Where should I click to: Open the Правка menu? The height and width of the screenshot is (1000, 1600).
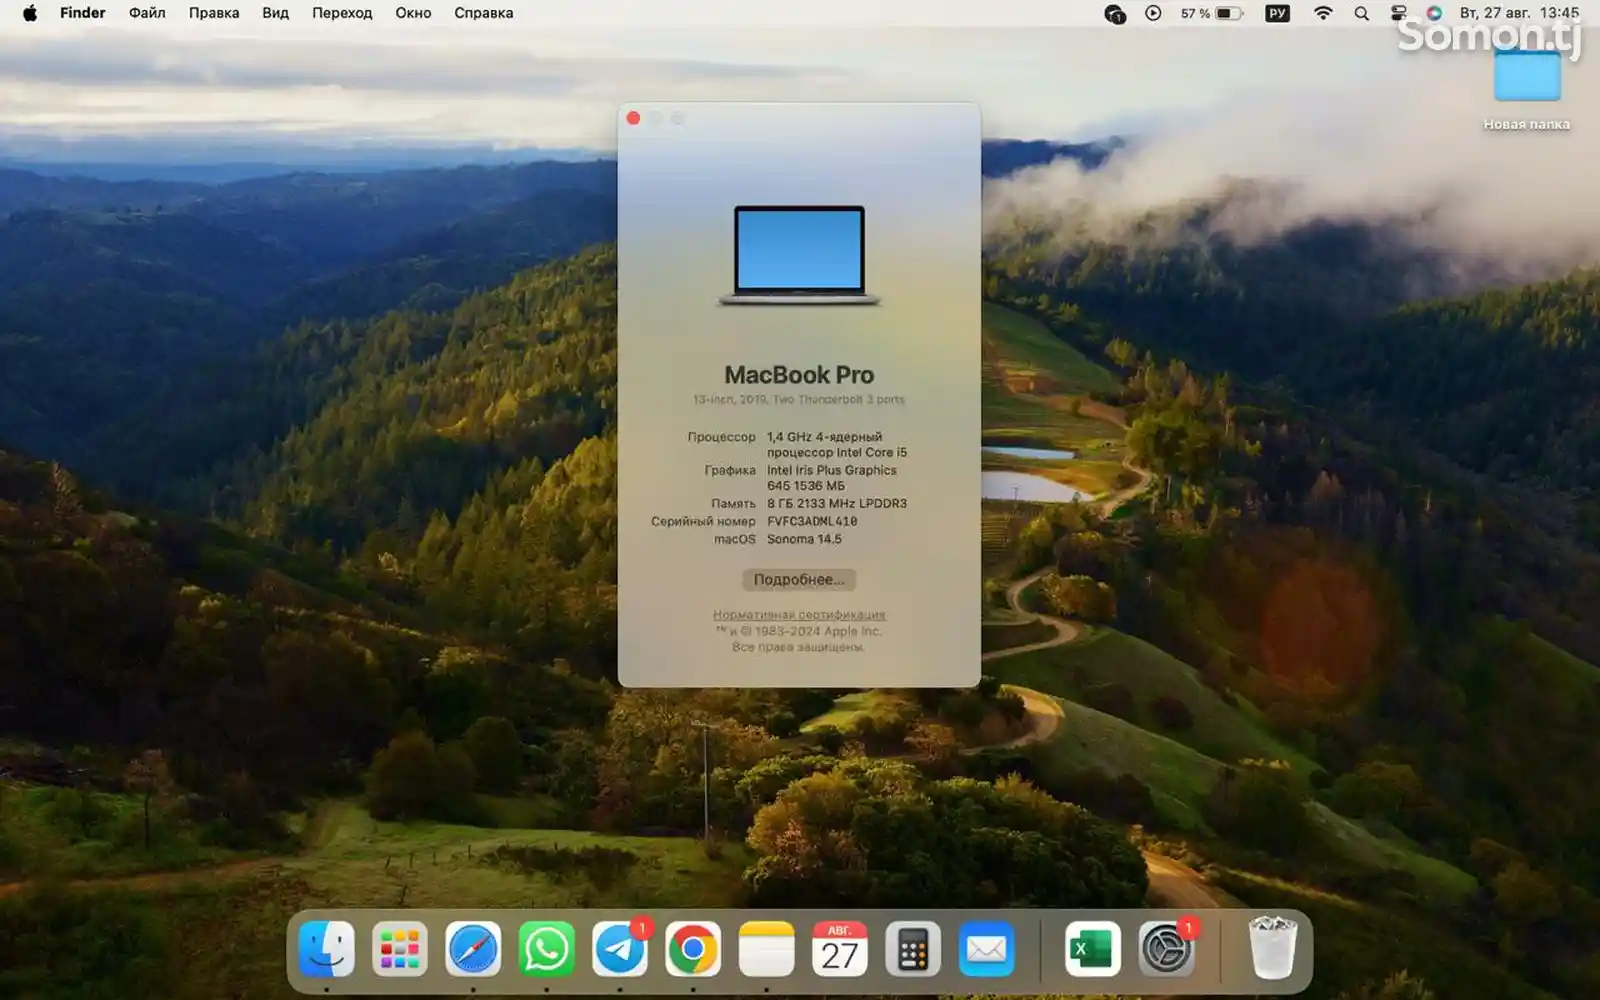click(x=214, y=13)
